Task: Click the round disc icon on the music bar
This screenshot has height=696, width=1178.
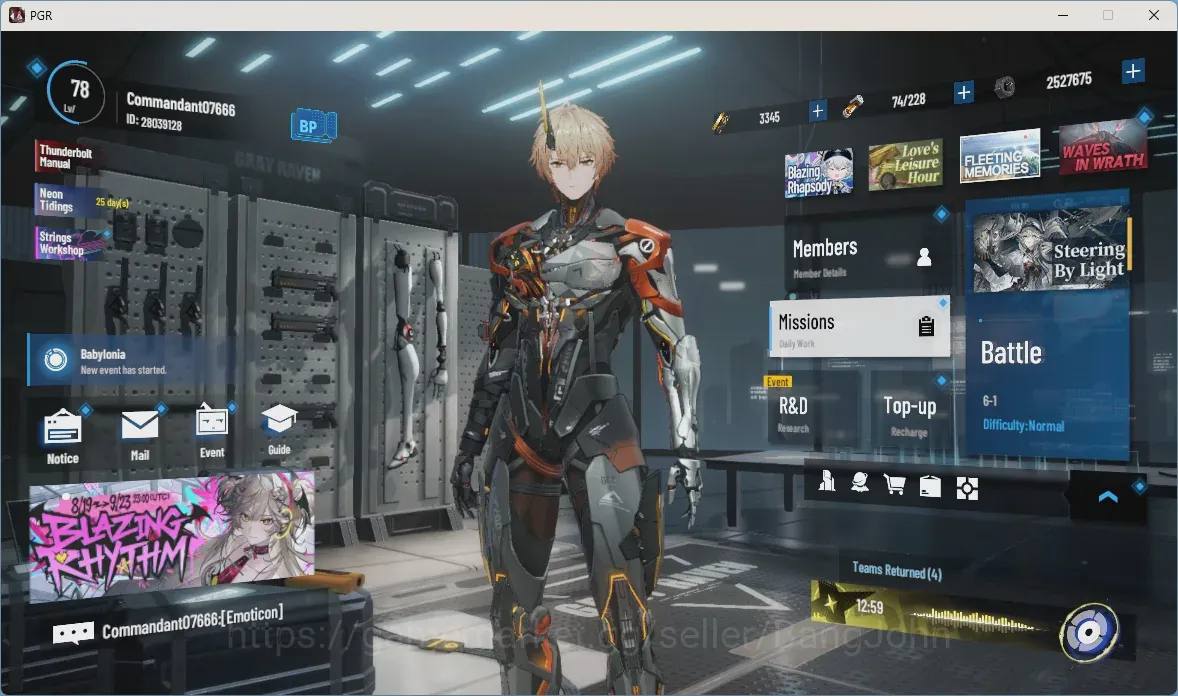Action: [x=1089, y=633]
